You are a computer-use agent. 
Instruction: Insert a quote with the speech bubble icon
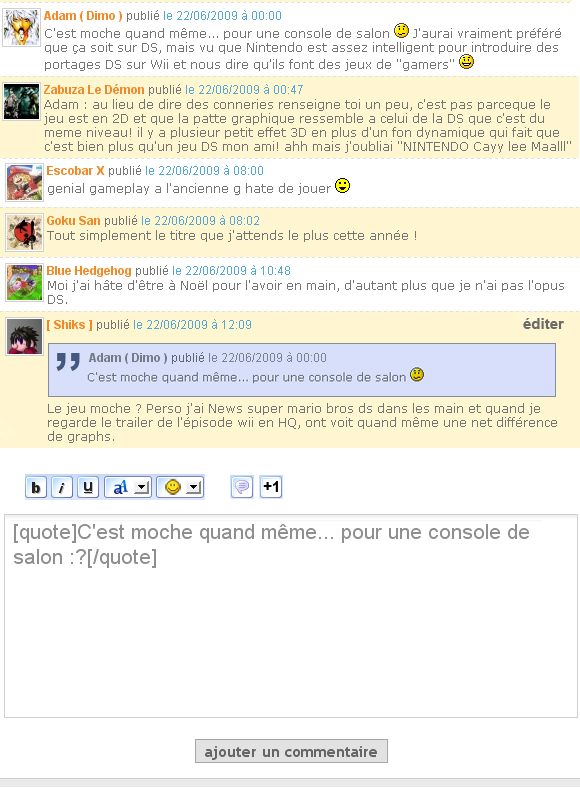(242, 487)
